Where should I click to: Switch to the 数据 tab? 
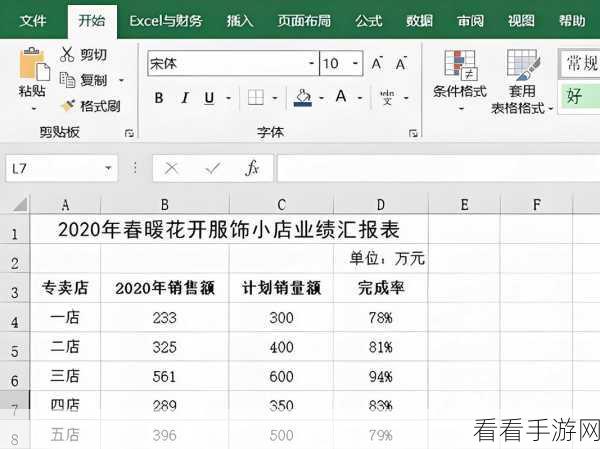click(x=419, y=21)
